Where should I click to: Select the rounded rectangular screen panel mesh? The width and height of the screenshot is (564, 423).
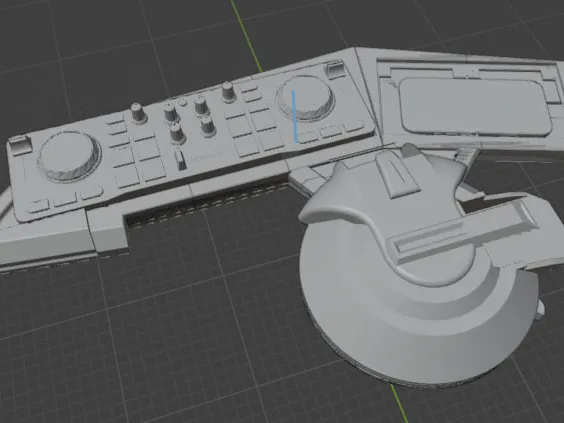[x=475, y=107]
